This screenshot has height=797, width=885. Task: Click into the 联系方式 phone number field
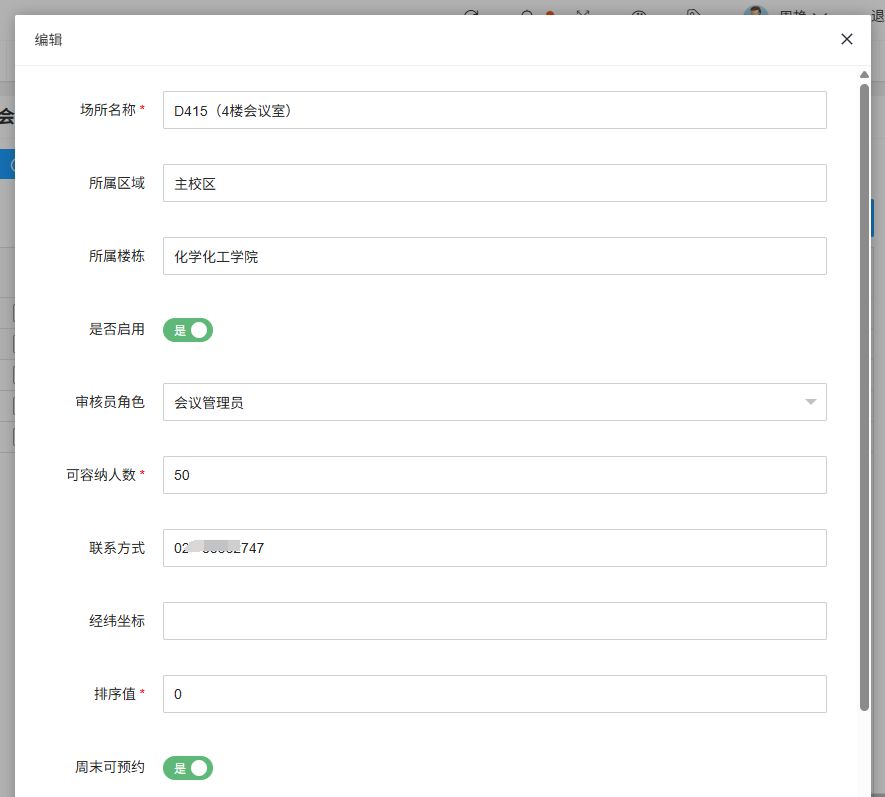click(x=494, y=548)
